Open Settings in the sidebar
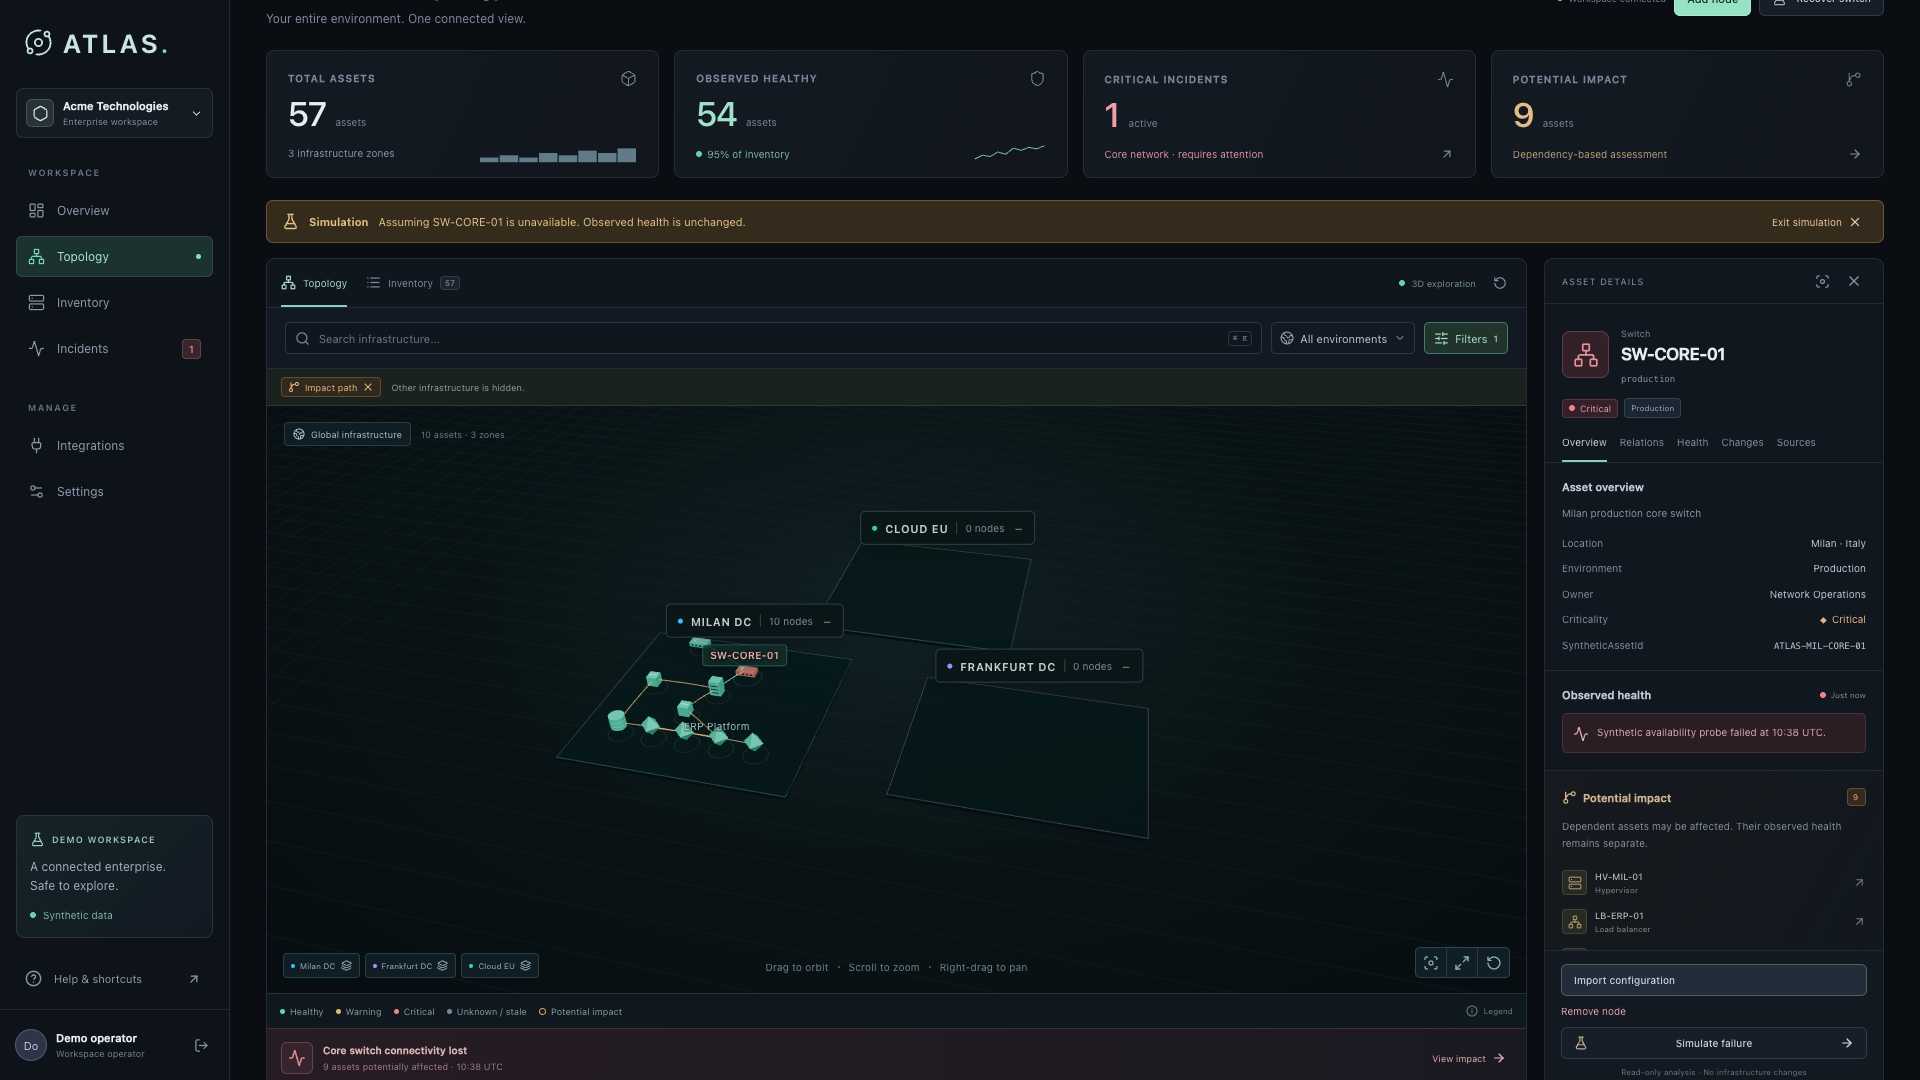This screenshot has height=1080, width=1920. (x=114, y=492)
